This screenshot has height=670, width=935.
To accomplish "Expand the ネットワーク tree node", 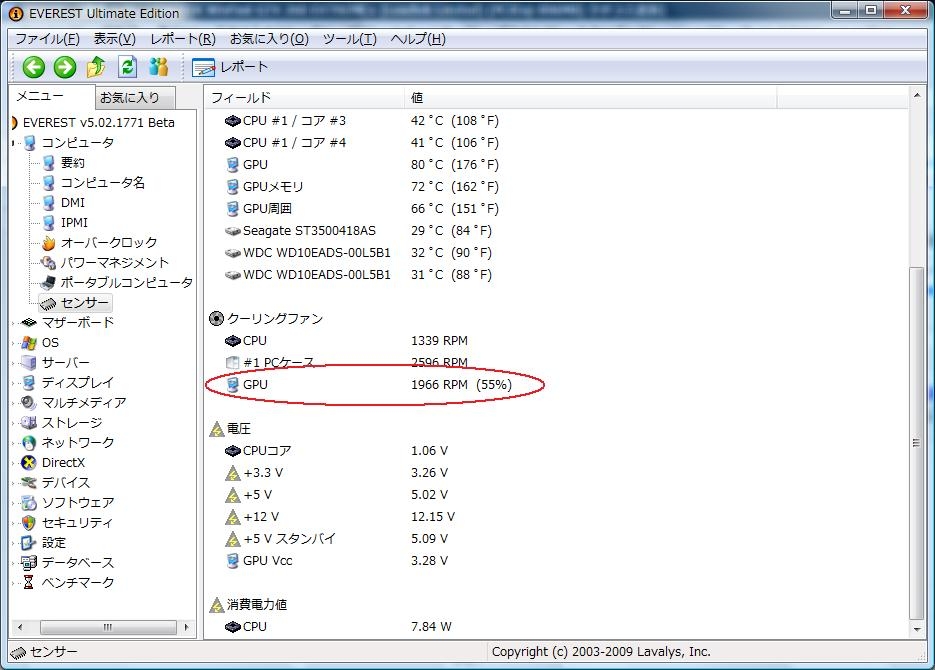I will point(13,443).
